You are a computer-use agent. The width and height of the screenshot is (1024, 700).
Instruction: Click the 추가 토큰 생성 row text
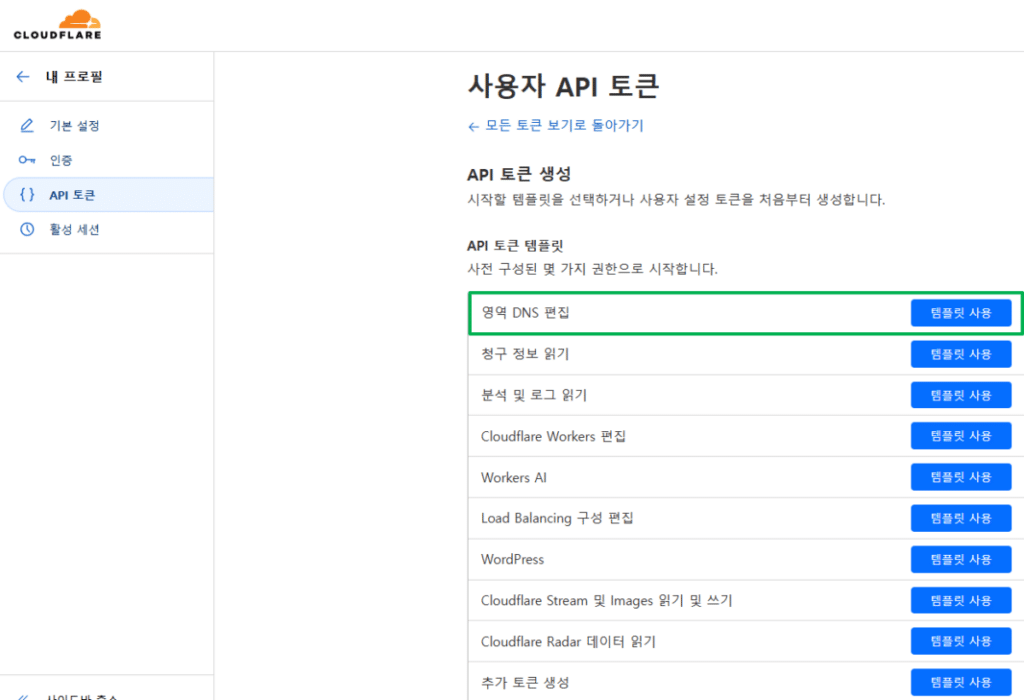pyautogui.click(x=525, y=682)
